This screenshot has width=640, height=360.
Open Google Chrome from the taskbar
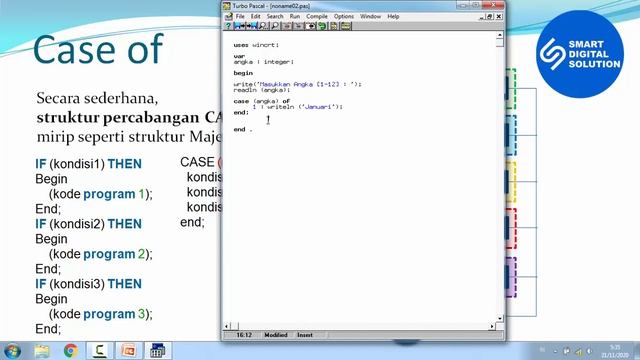[x=71, y=351]
